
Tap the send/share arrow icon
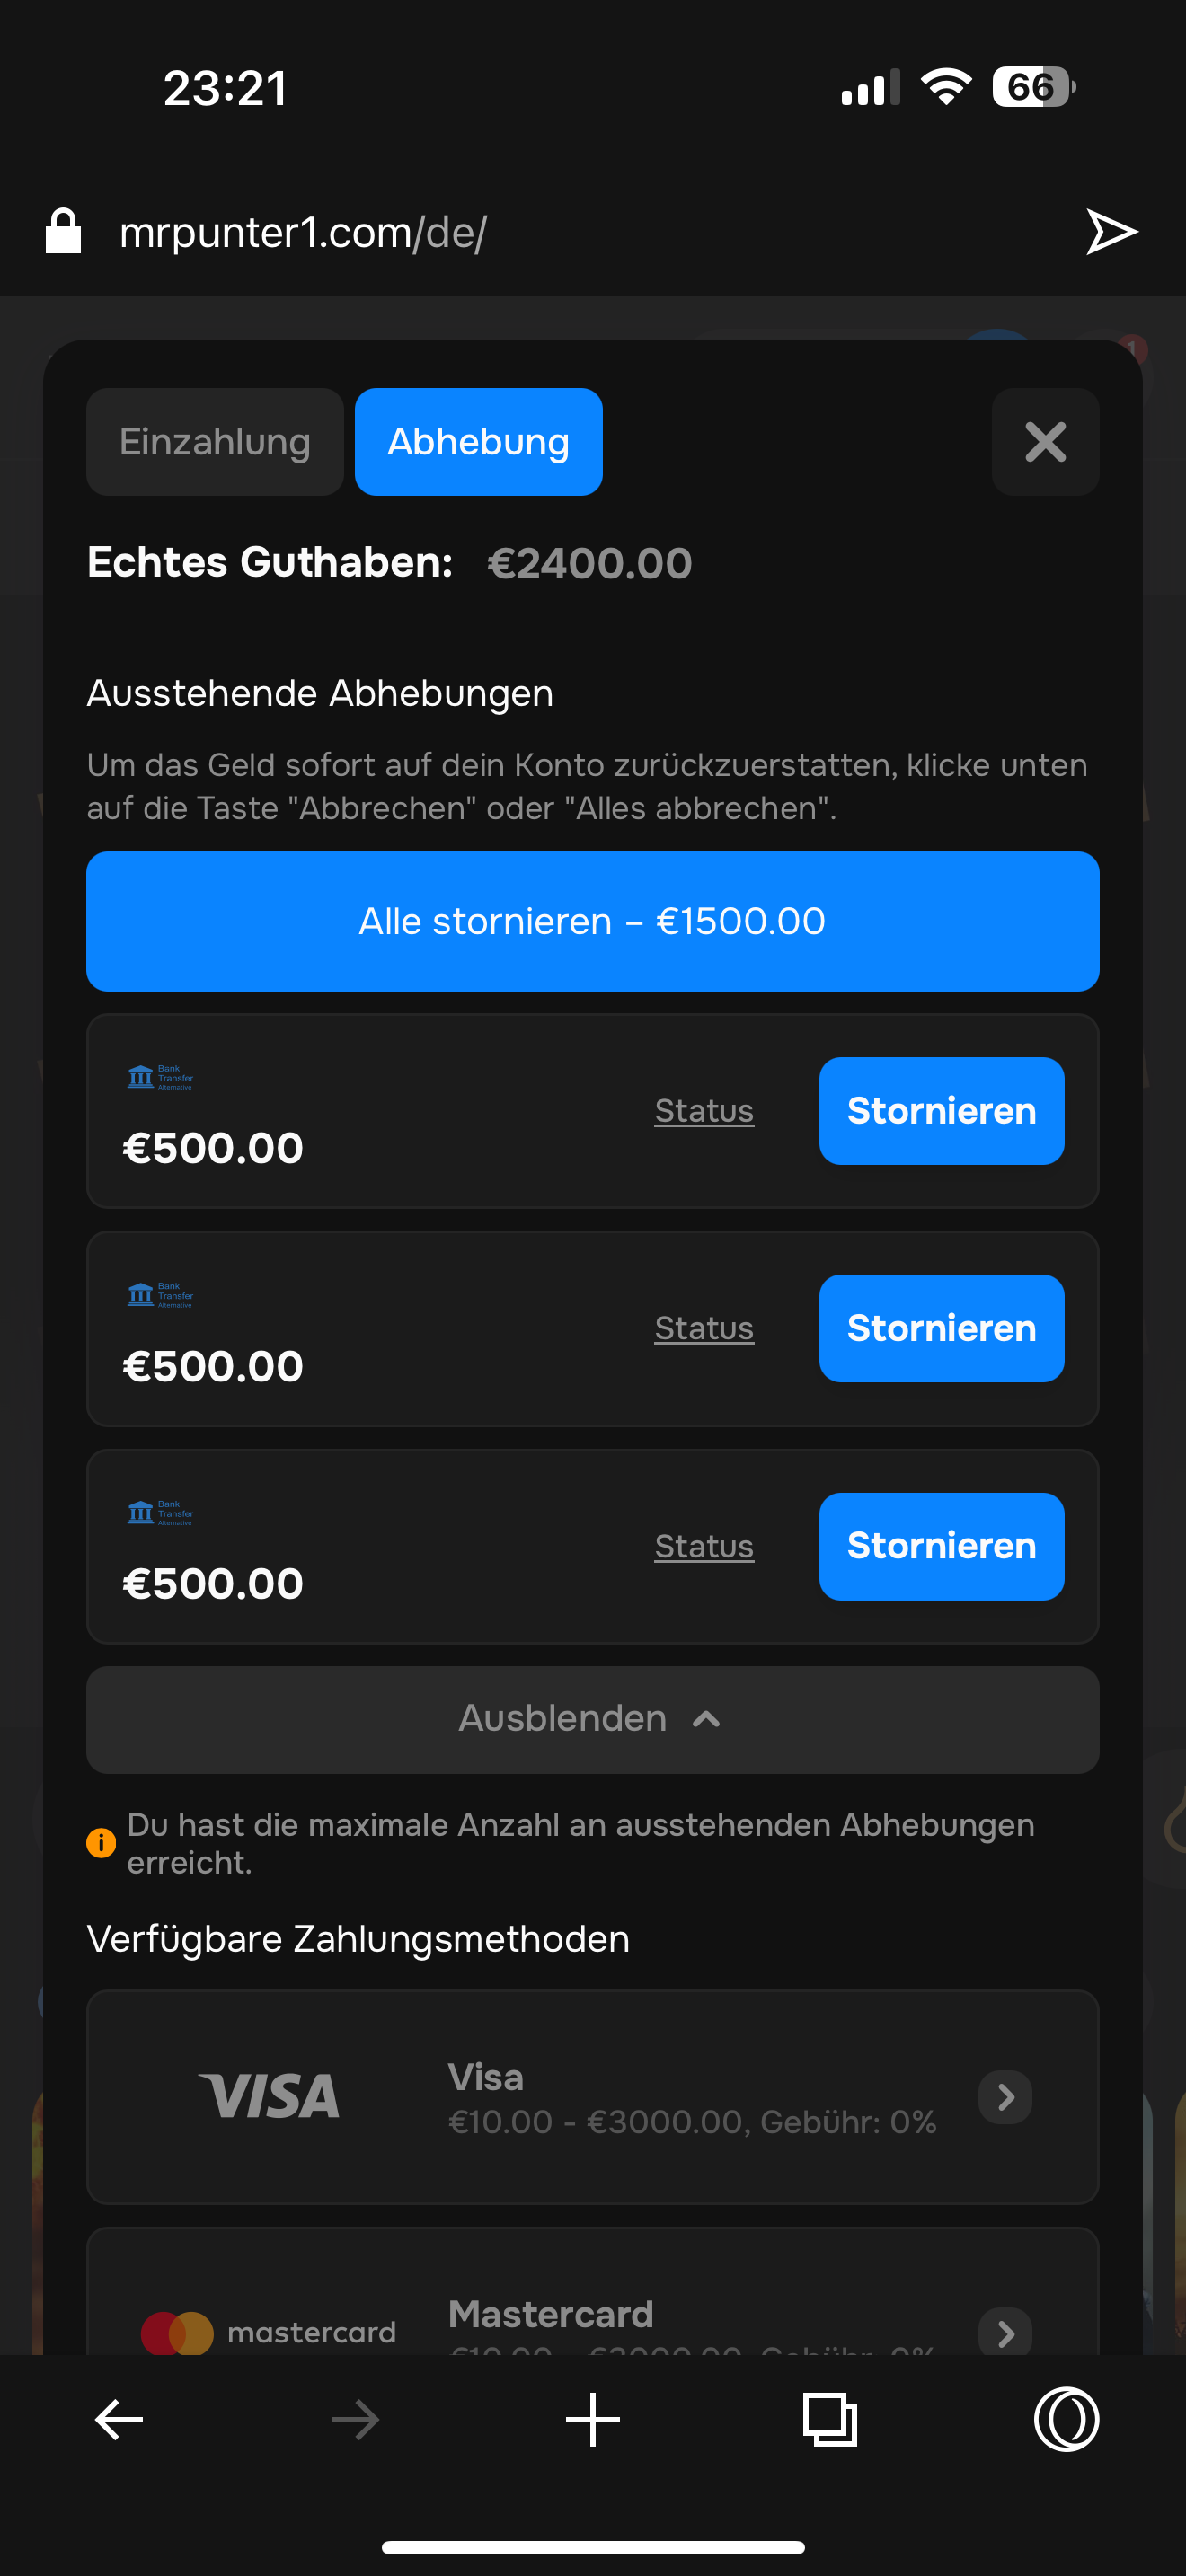point(1111,232)
